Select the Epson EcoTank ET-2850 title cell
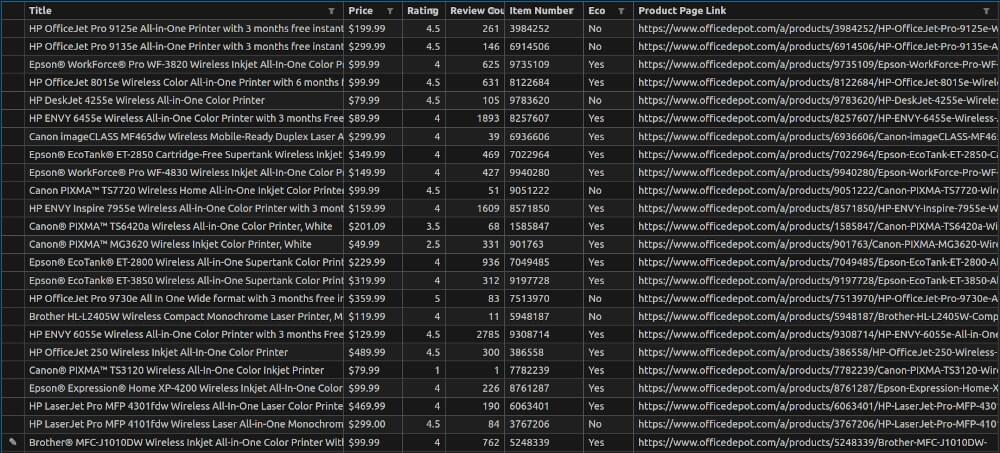The width and height of the screenshot is (1000, 453). pos(185,154)
